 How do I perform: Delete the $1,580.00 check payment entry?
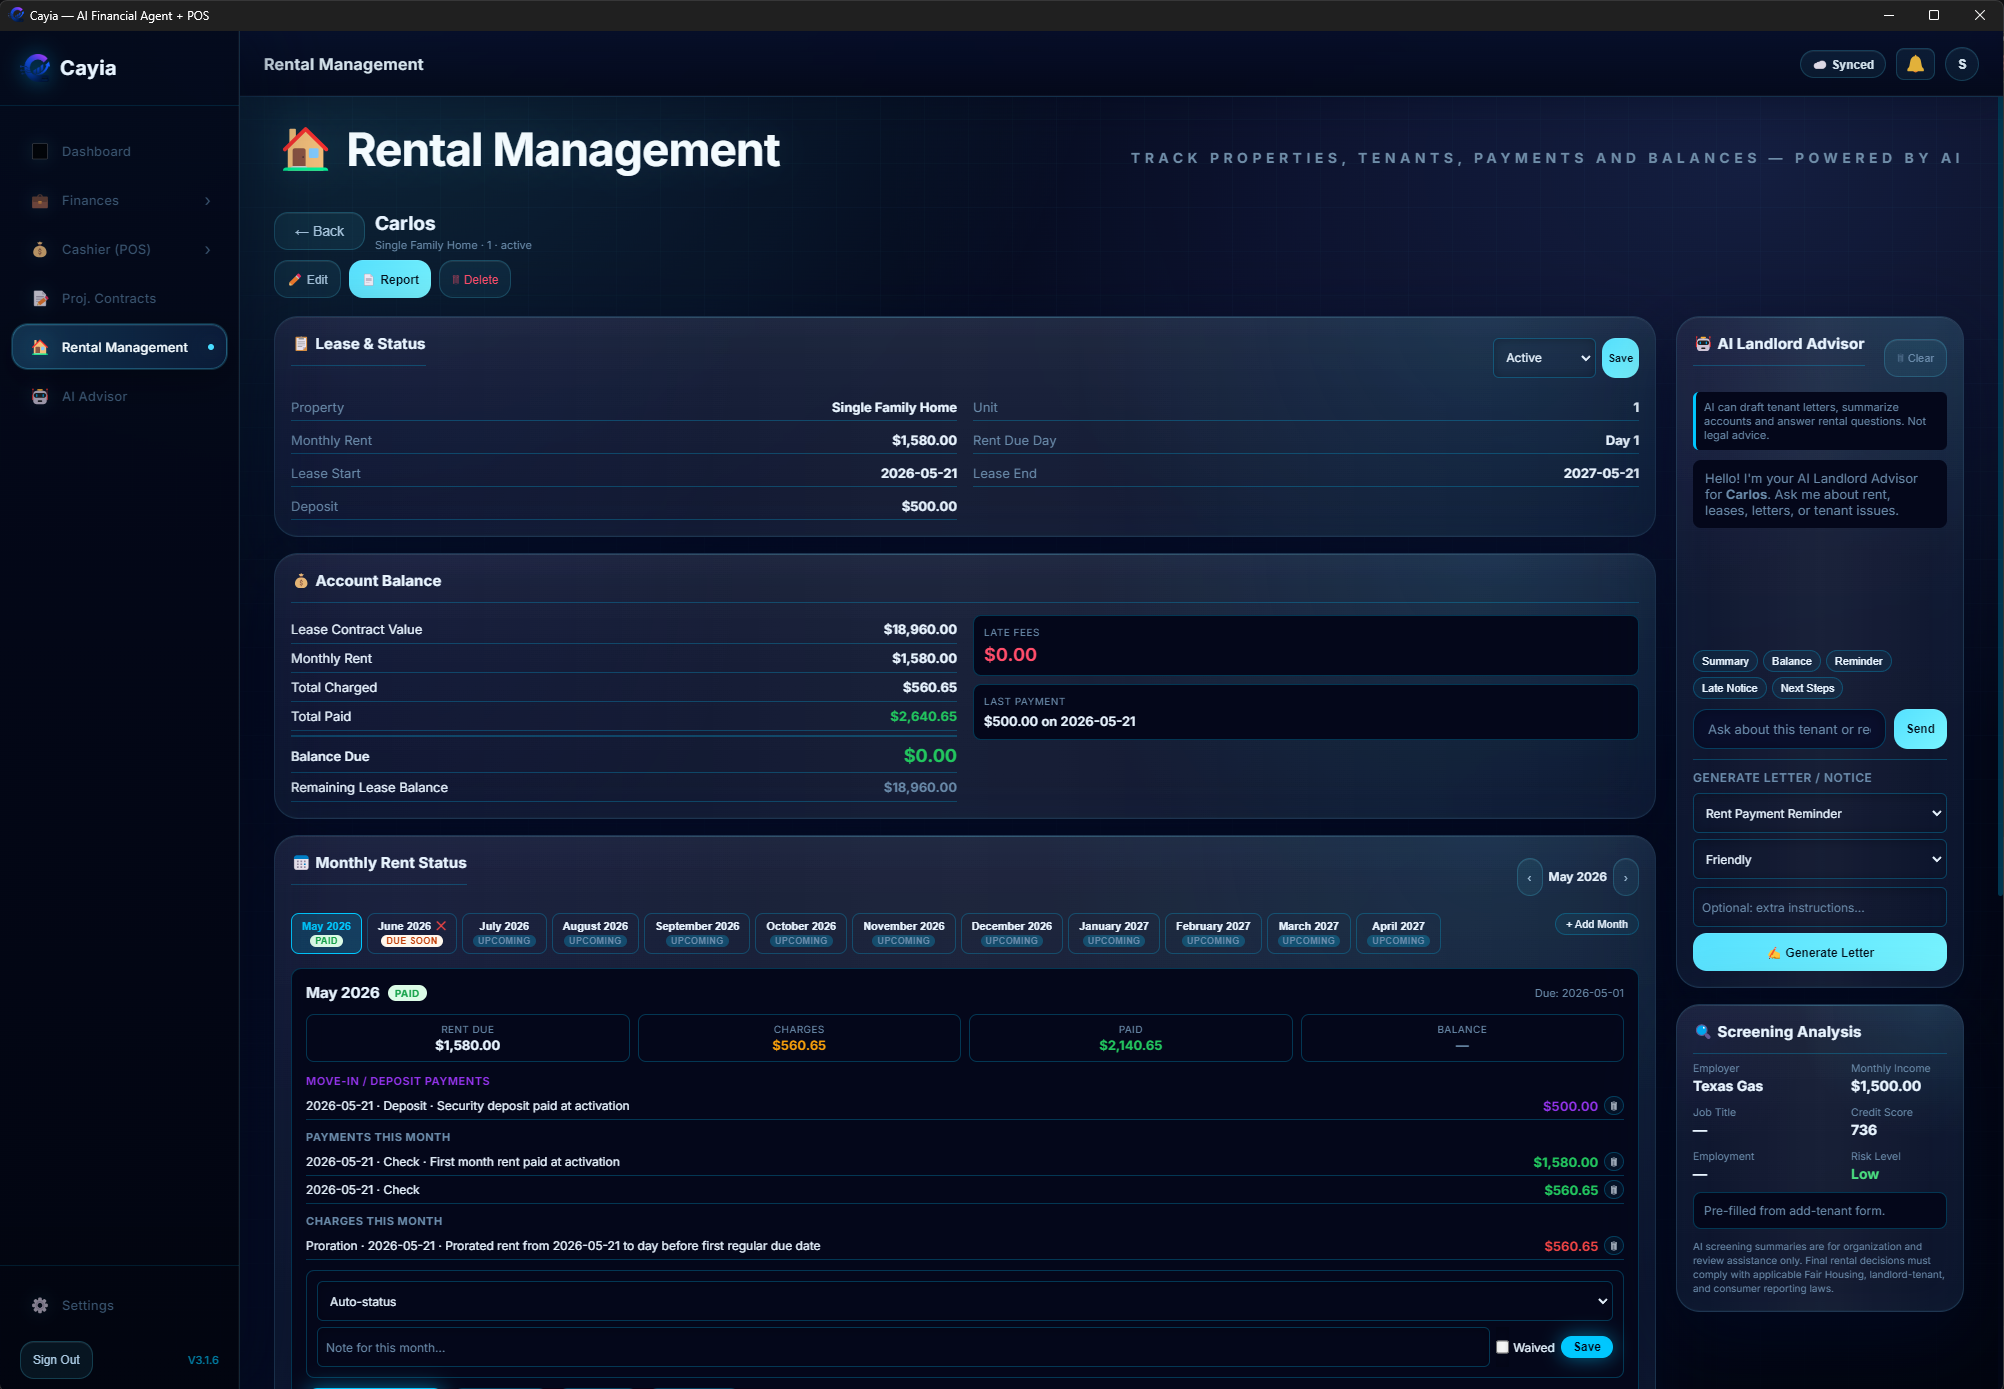1613,1162
